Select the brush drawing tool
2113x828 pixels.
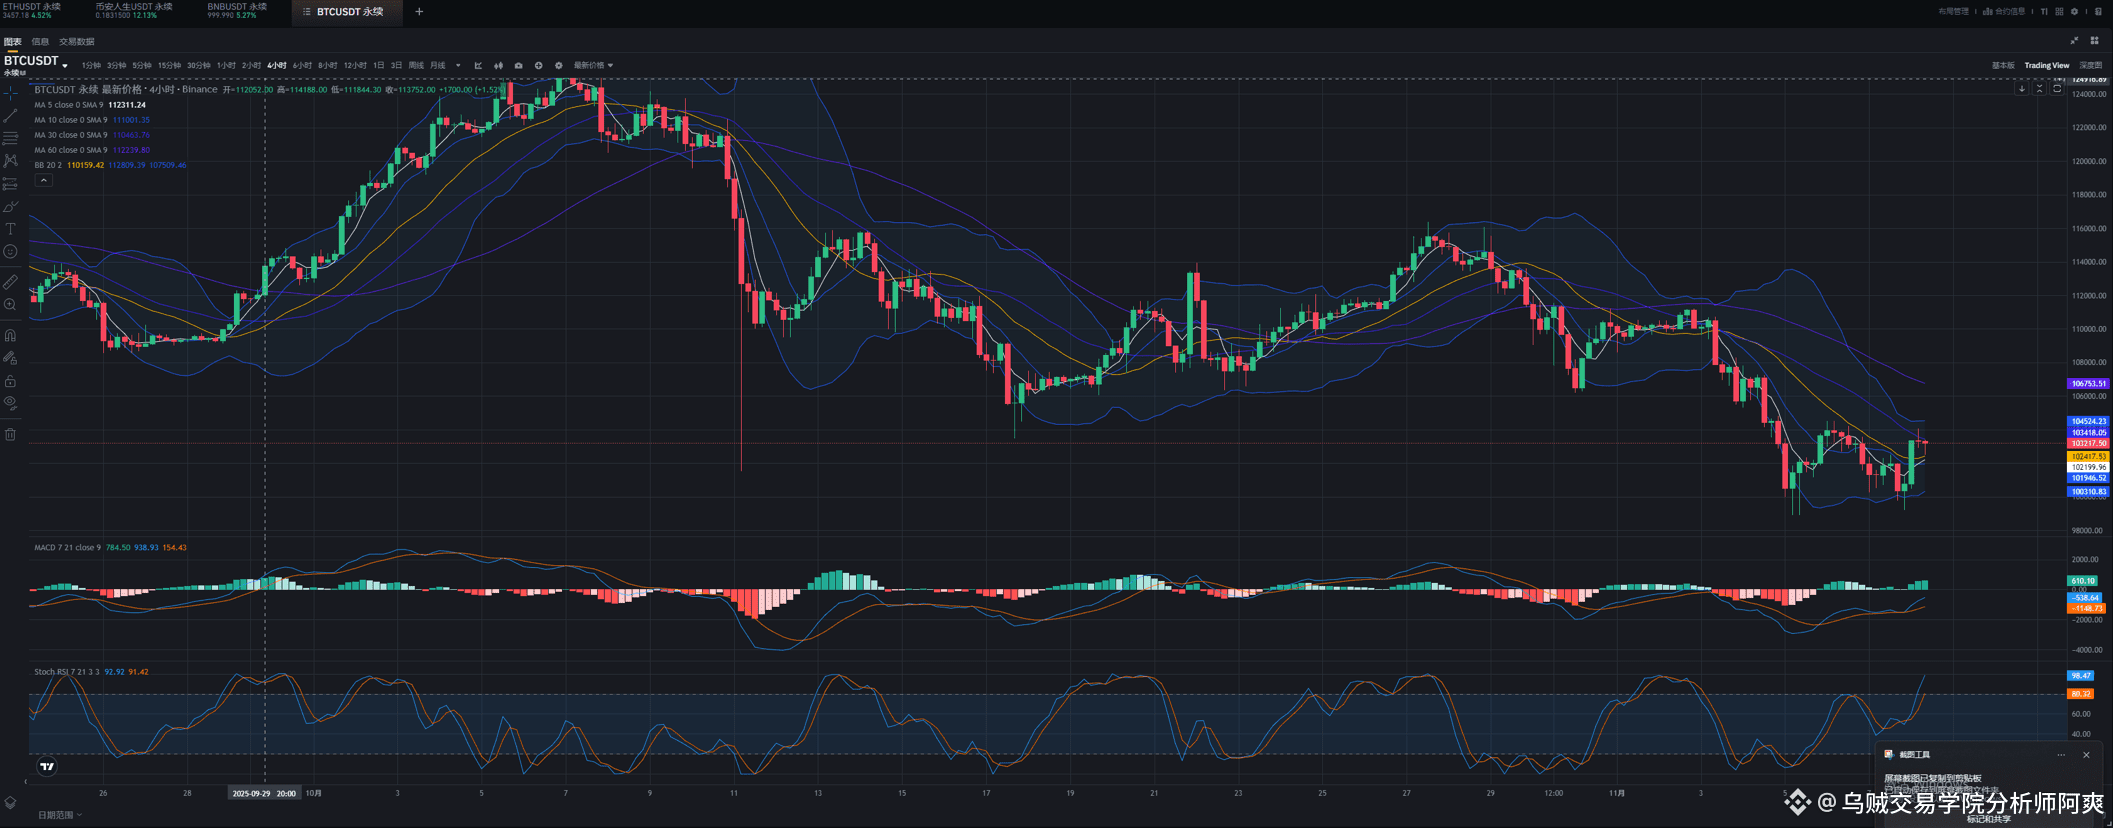[10, 207]
